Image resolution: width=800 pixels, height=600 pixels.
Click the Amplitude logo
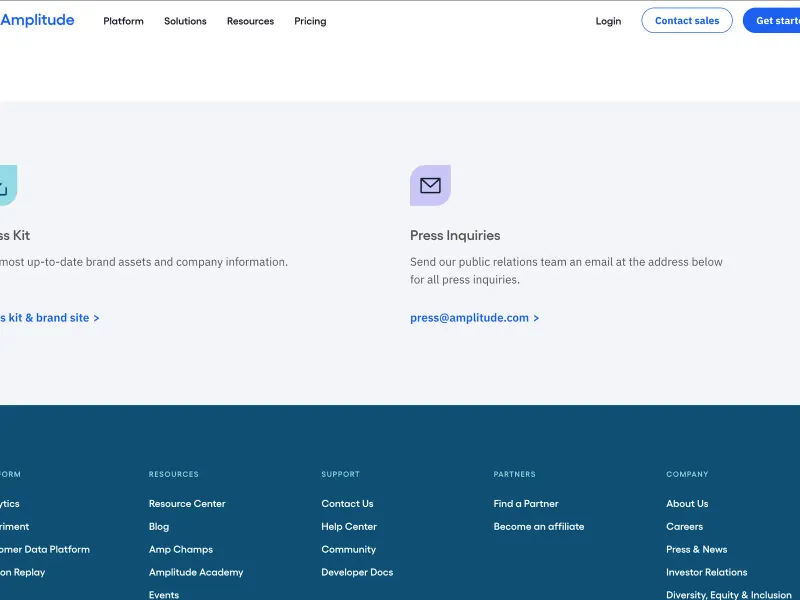(37, 20)
